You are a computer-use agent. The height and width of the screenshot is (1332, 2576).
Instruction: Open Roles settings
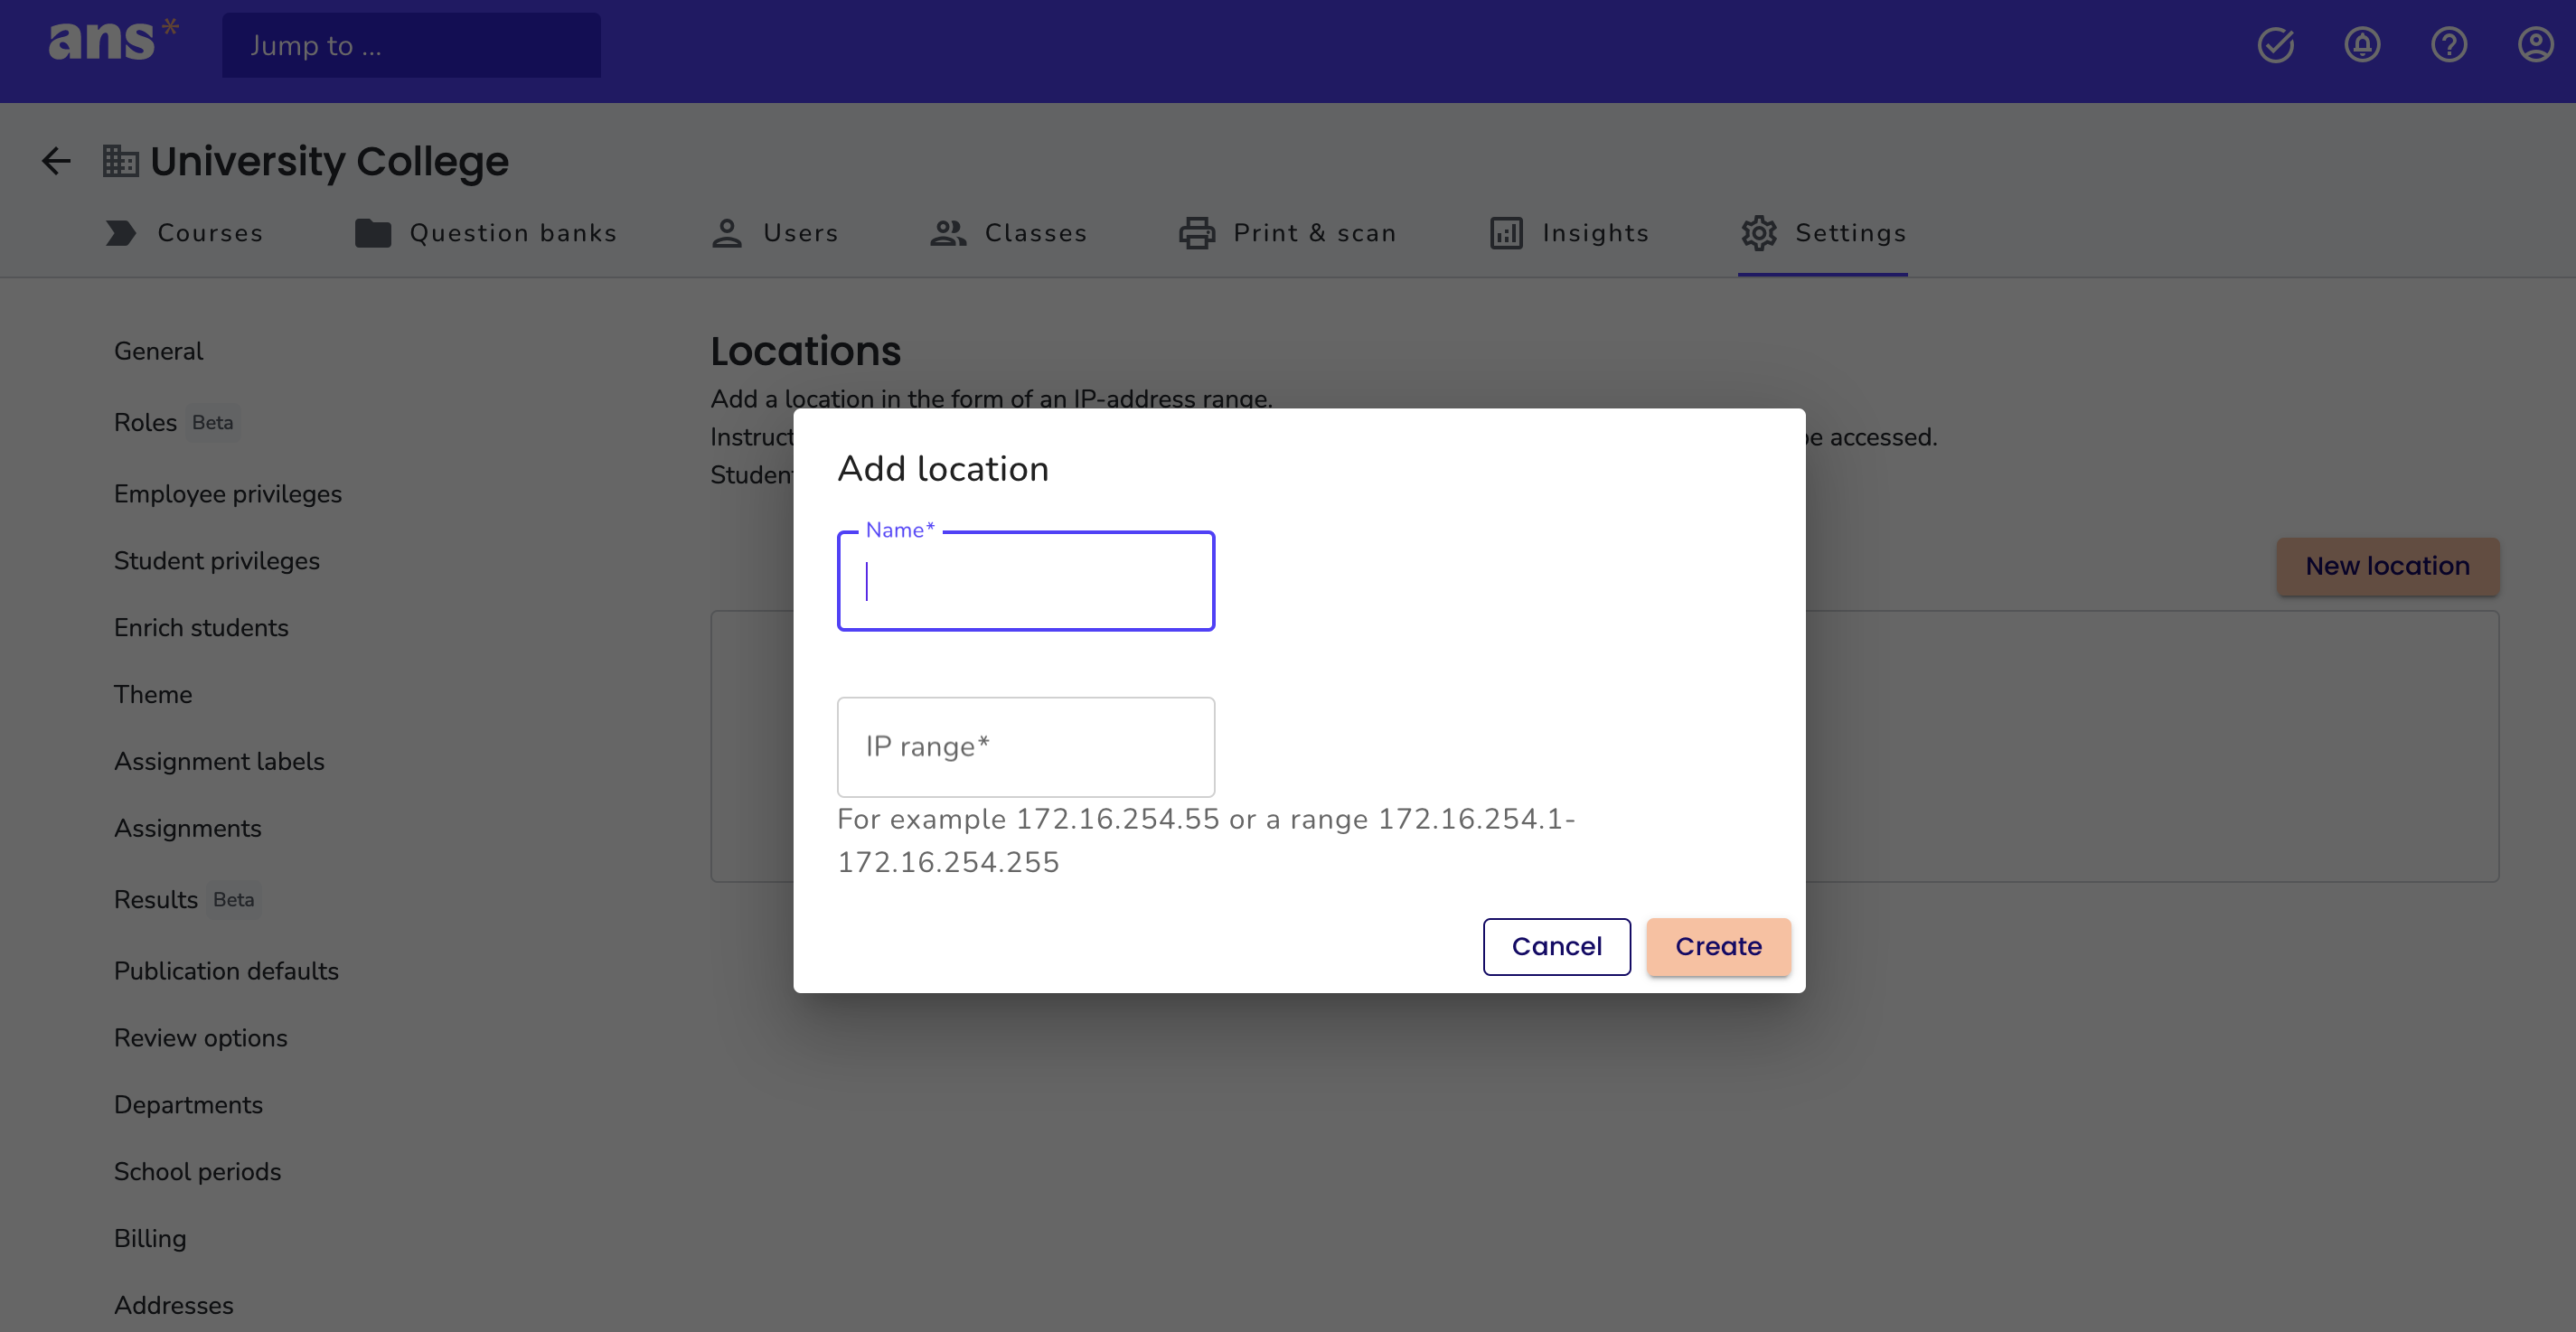point(145,422)
